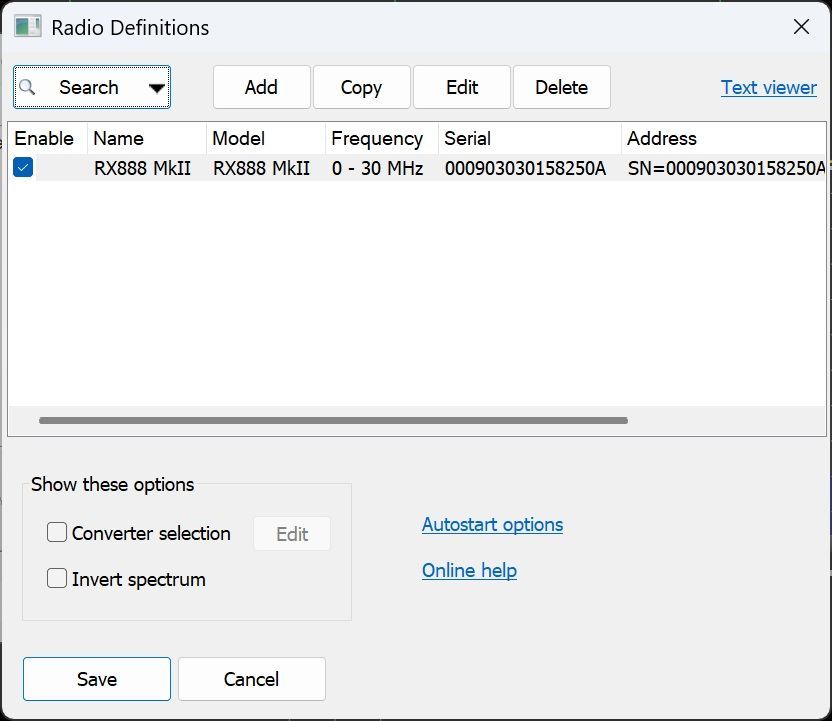Click the magnifier icon in Search box
The height and width of the screenshot is (721, 832).
pos(28,87)
